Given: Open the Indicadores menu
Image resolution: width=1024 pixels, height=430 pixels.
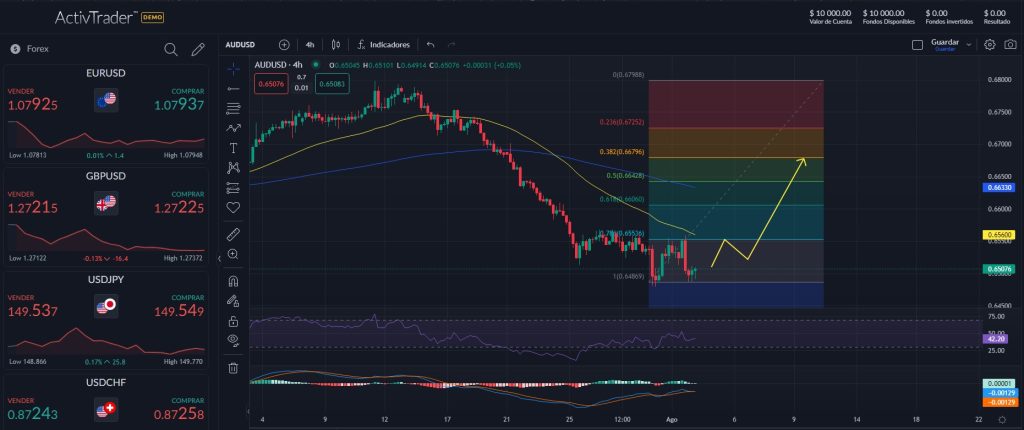Looking at the screenshot, I should click(382, 44).
